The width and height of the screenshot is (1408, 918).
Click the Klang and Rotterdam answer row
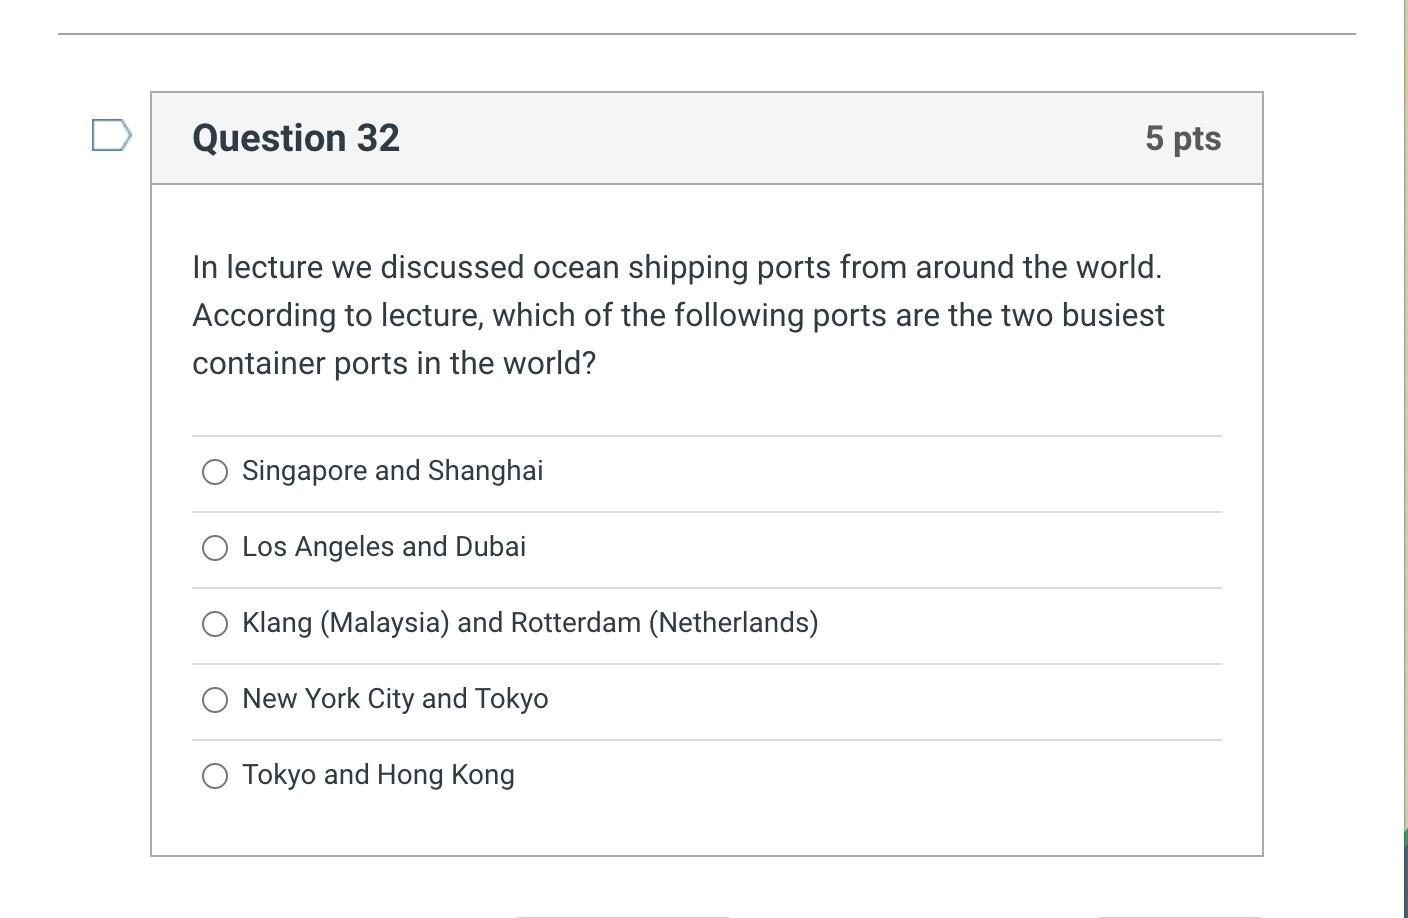tap(530, 623)
